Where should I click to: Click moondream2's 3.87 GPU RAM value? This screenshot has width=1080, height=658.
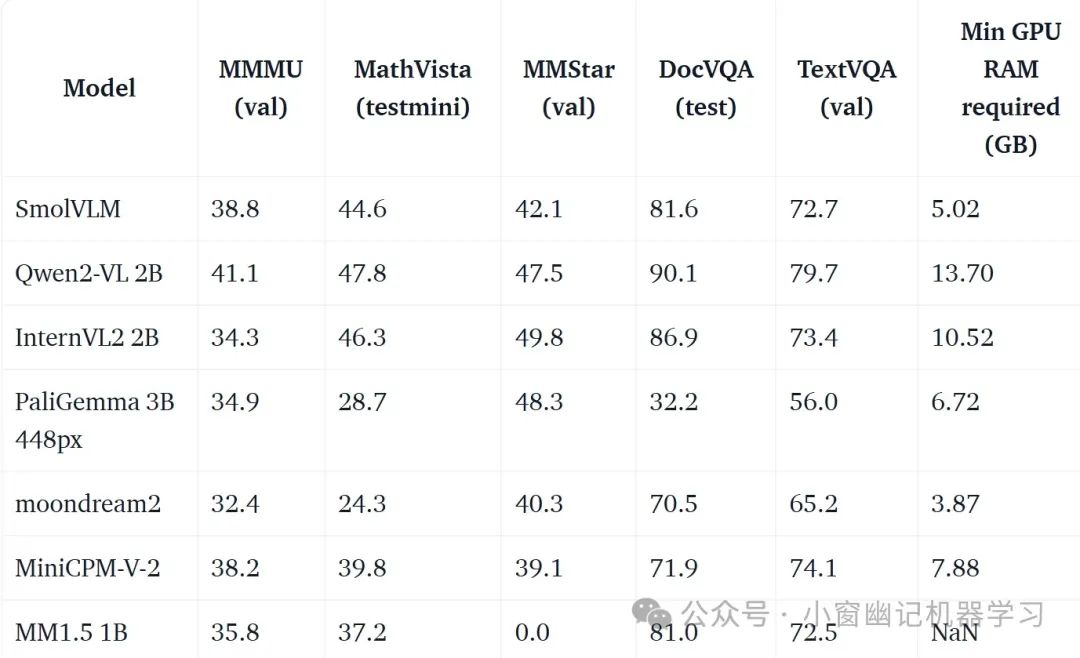pyautogui.click(x=955, y=503)
